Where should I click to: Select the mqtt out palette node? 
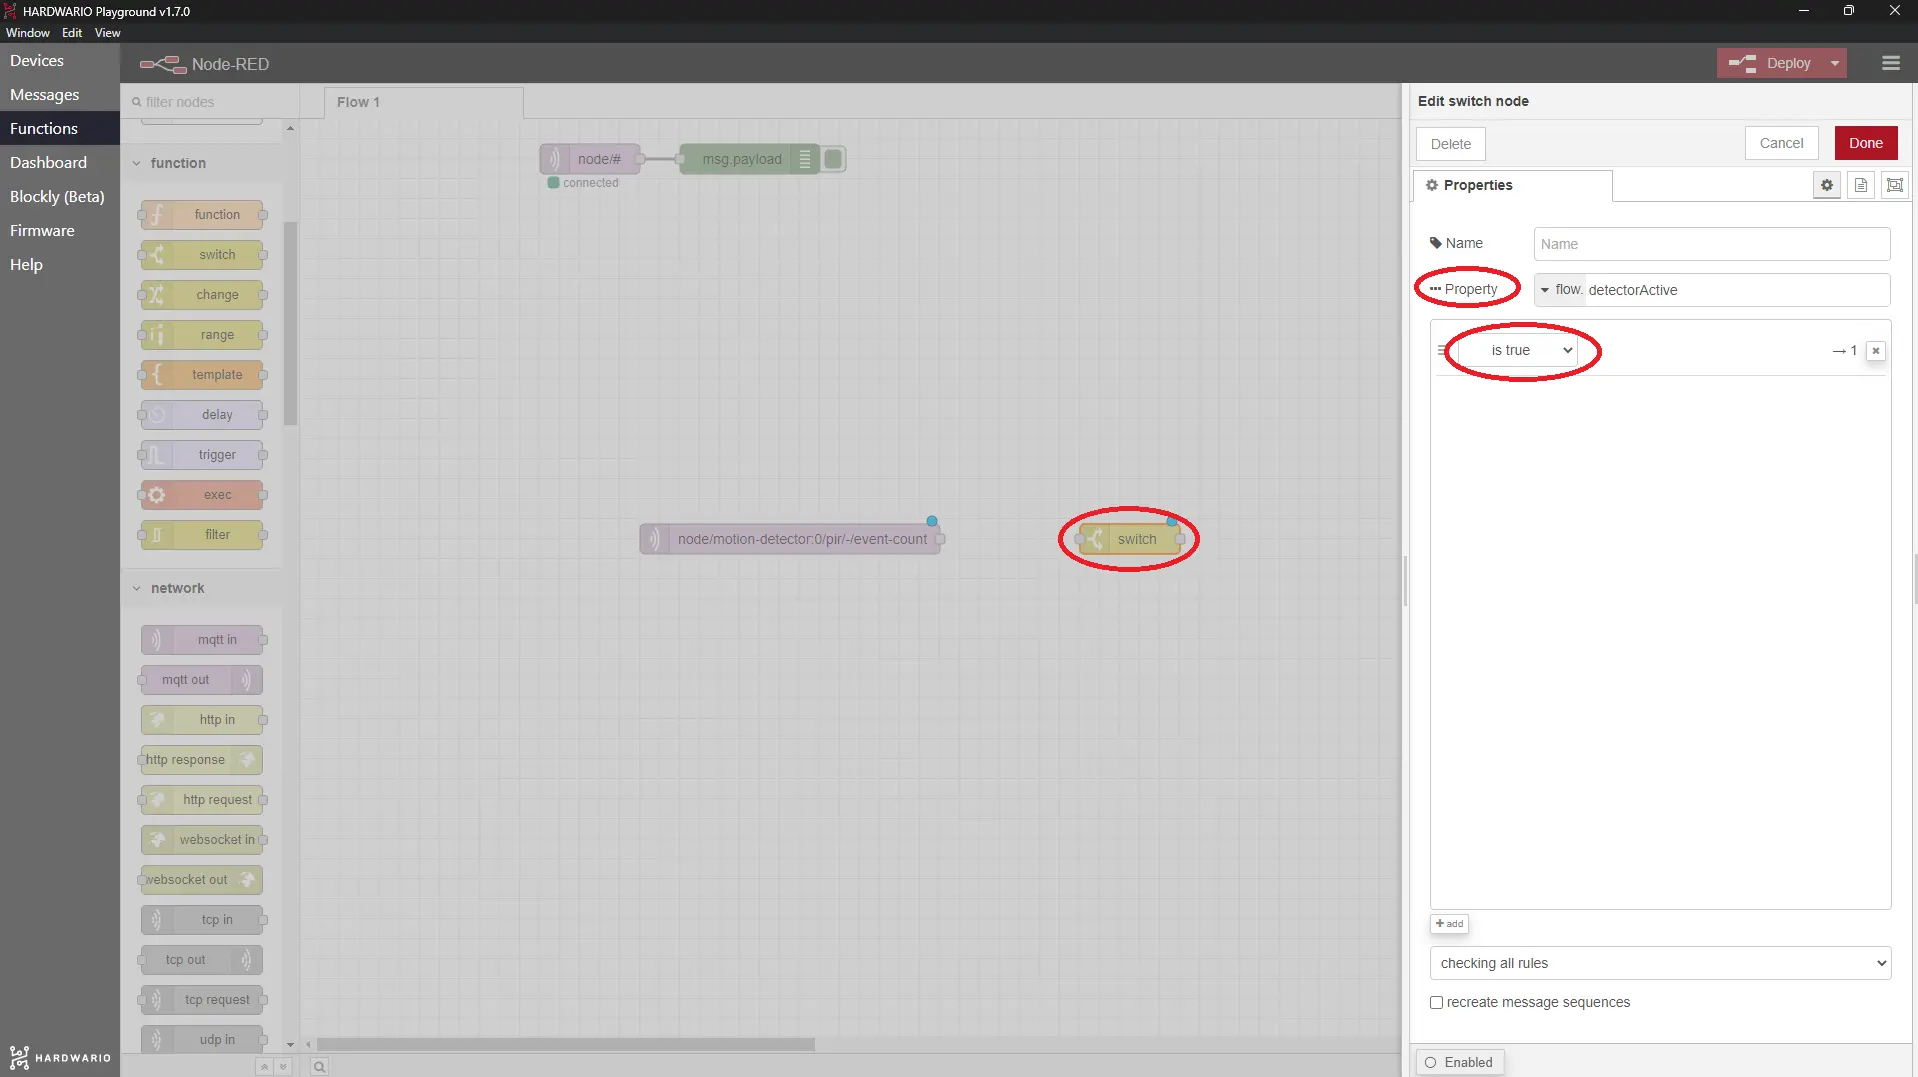click(x=203, y=680)
